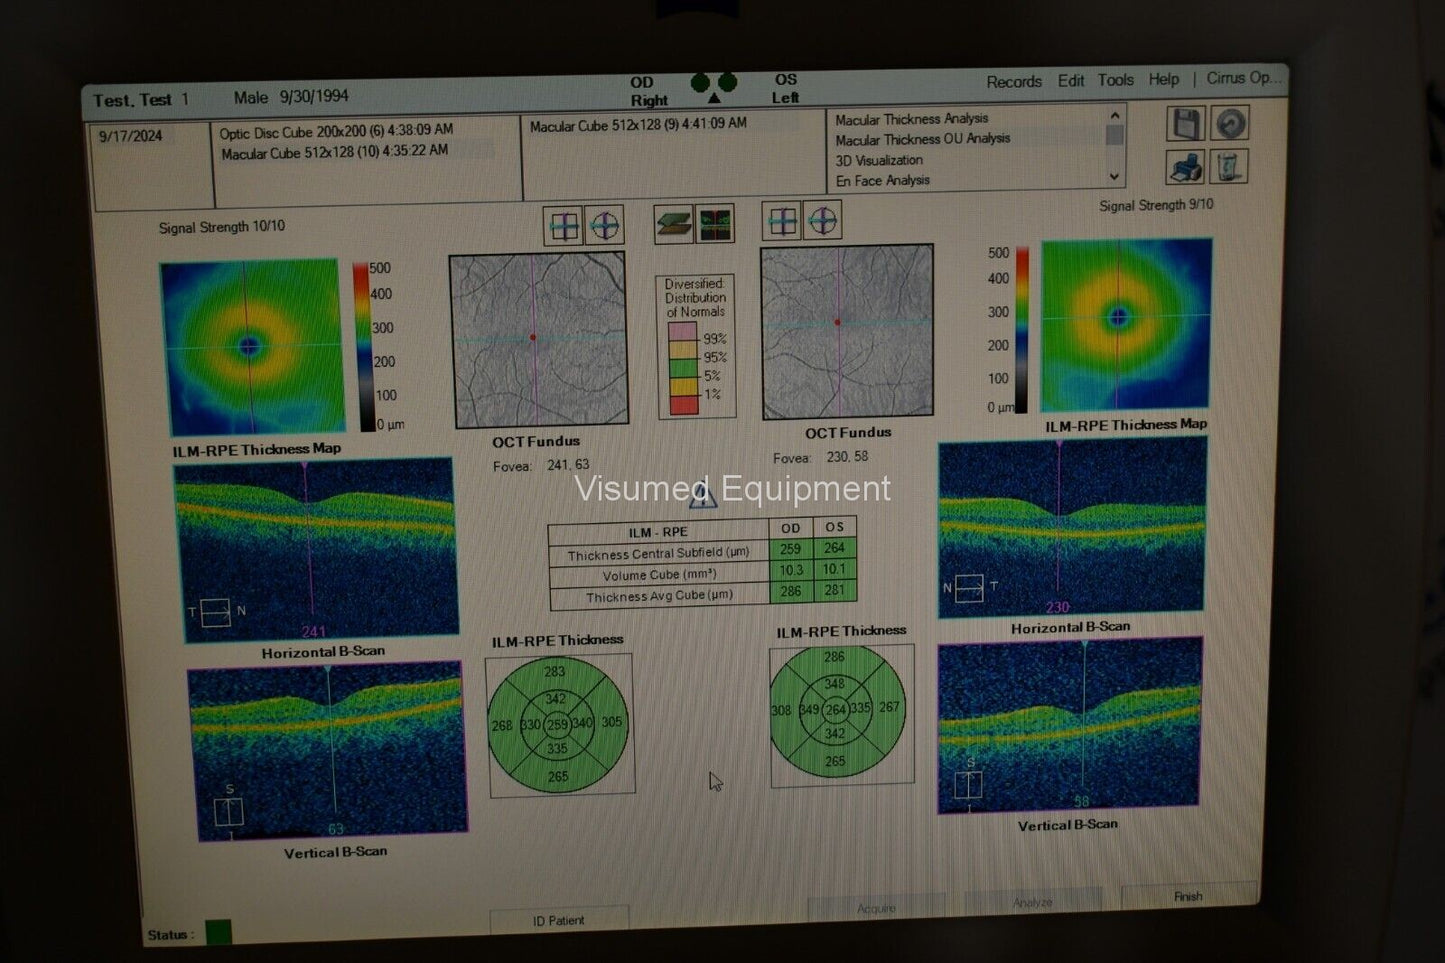Viewport: 1445px width, 963px height.
Task: Click the Print icon
Action: point(1186,167)
